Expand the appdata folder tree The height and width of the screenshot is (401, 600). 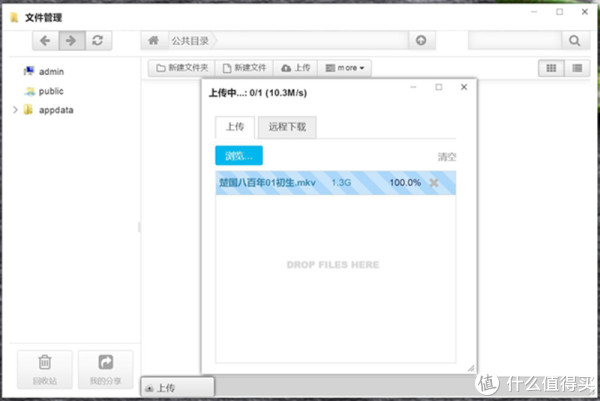click(15, 110)
